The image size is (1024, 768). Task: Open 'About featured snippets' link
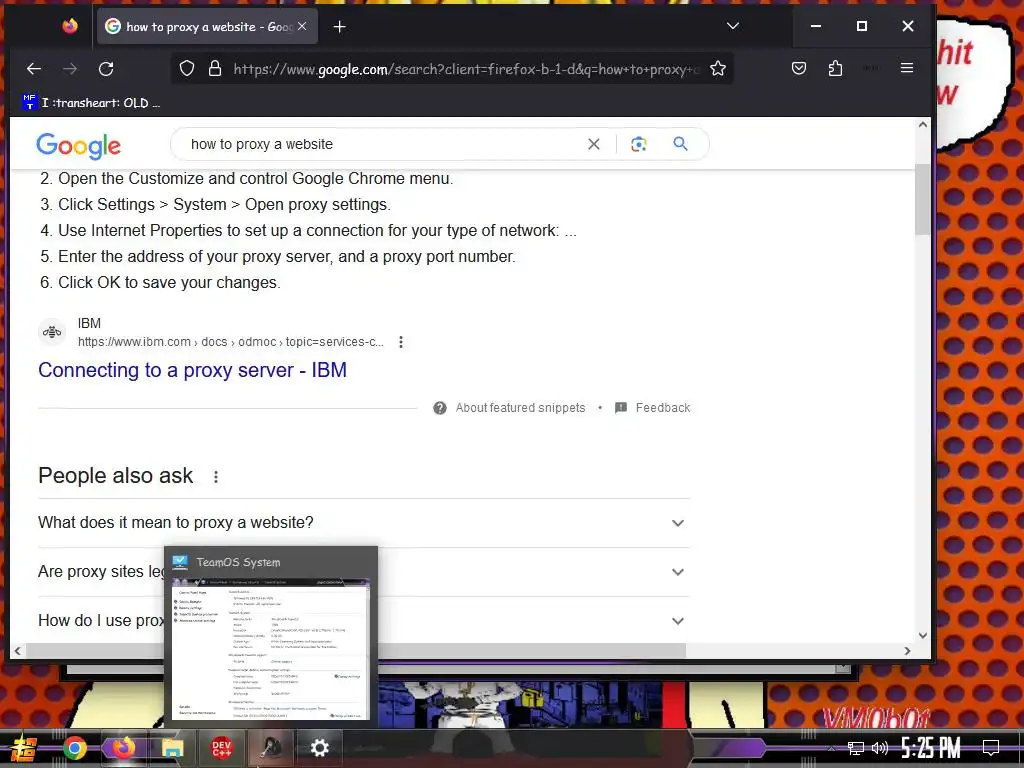[520, 408]
